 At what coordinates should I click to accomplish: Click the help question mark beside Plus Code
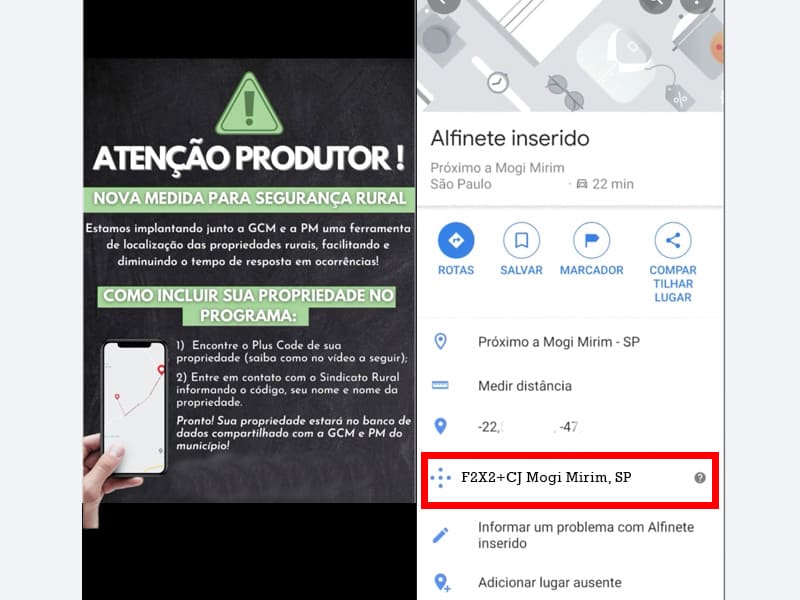point(699,478)
